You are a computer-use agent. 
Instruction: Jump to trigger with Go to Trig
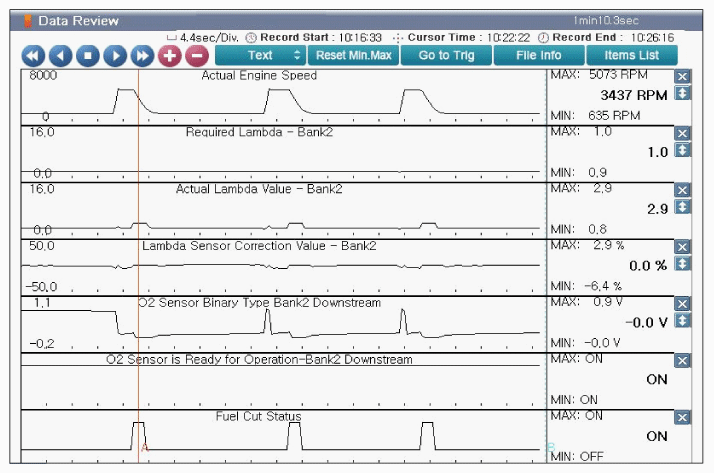coord(446,55)
